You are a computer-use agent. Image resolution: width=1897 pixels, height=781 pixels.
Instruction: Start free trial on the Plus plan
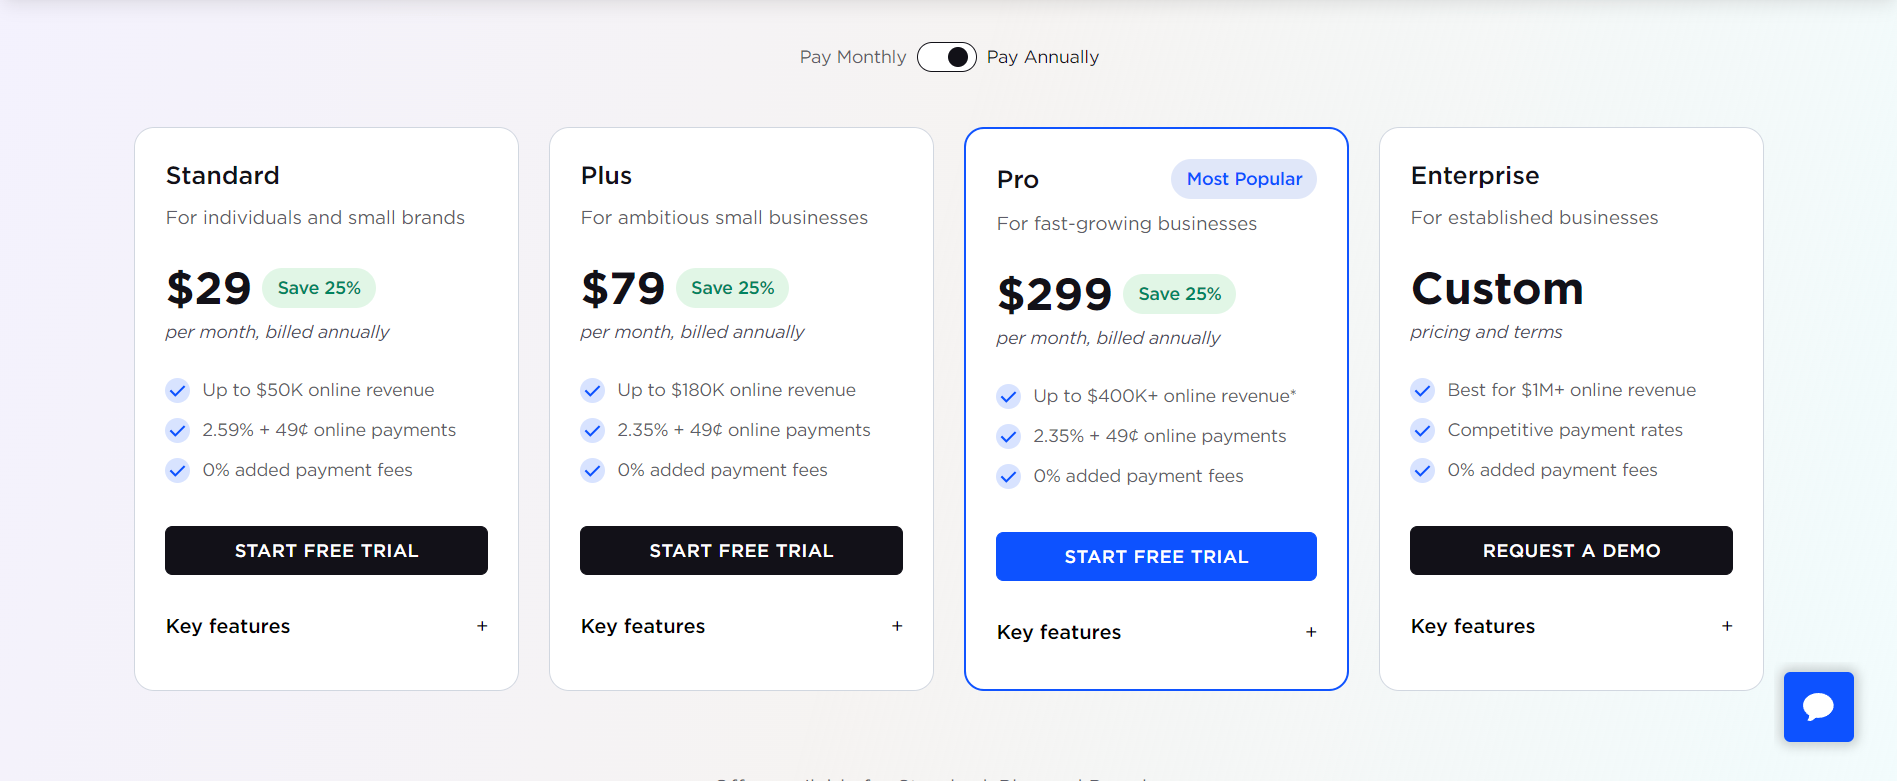740,550
